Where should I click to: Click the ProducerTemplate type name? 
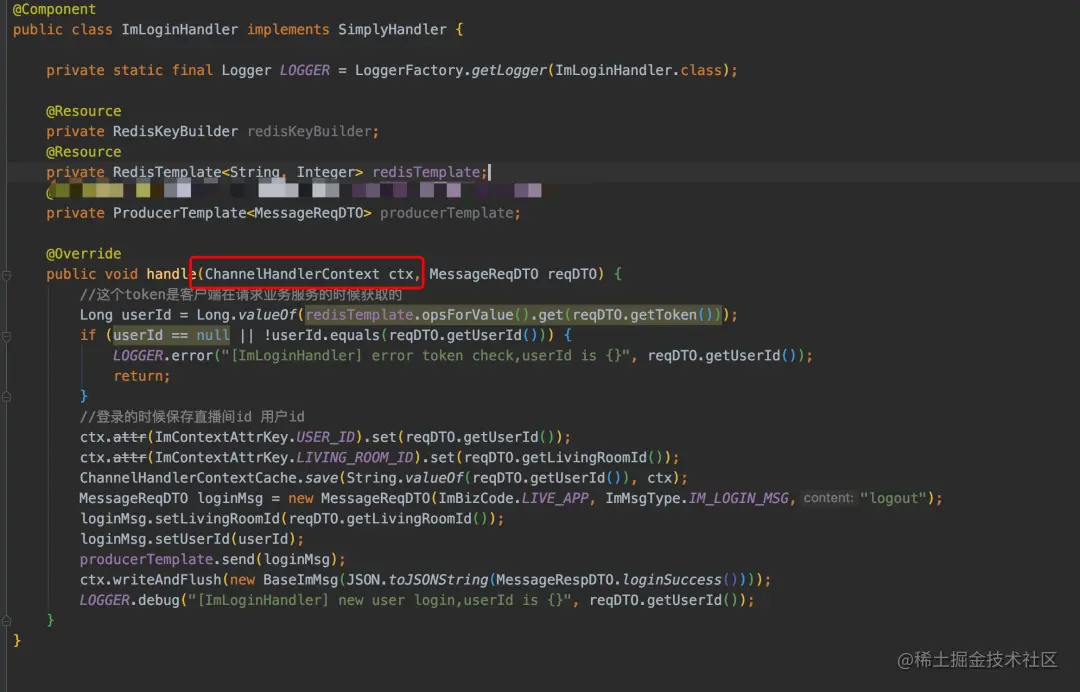tap(179, 213)
